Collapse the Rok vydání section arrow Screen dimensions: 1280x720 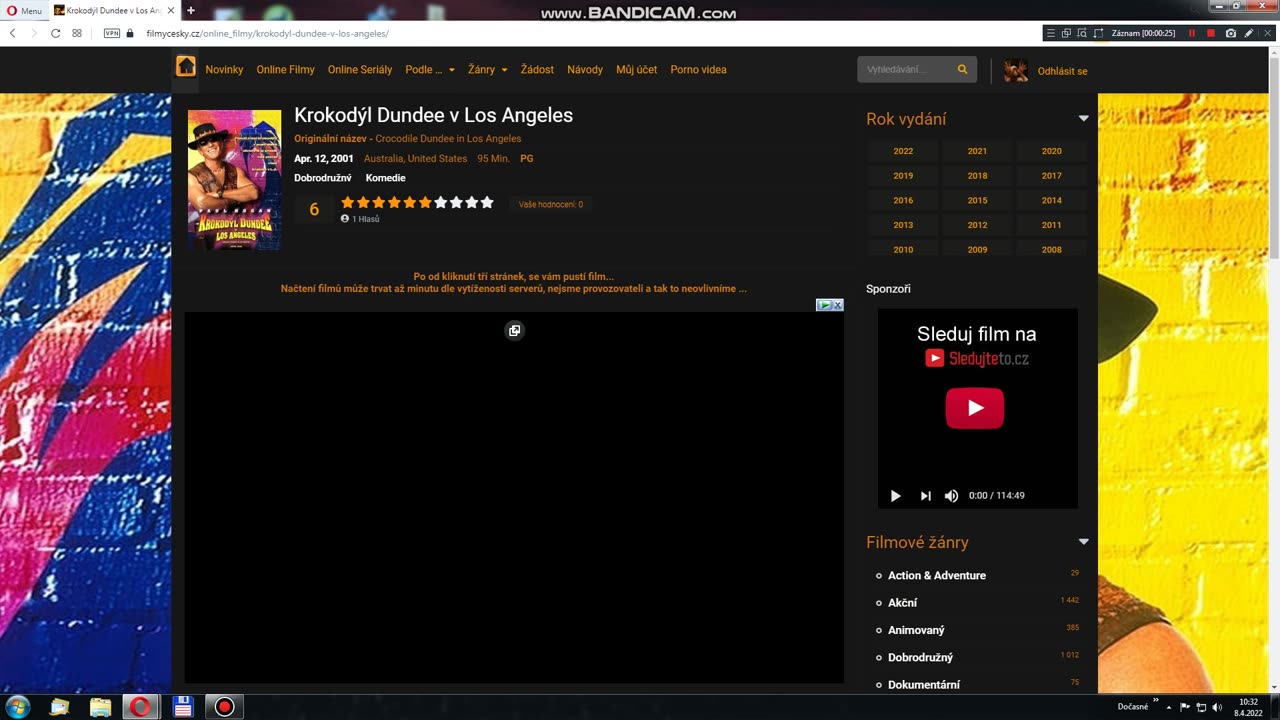pos(1083,119)
